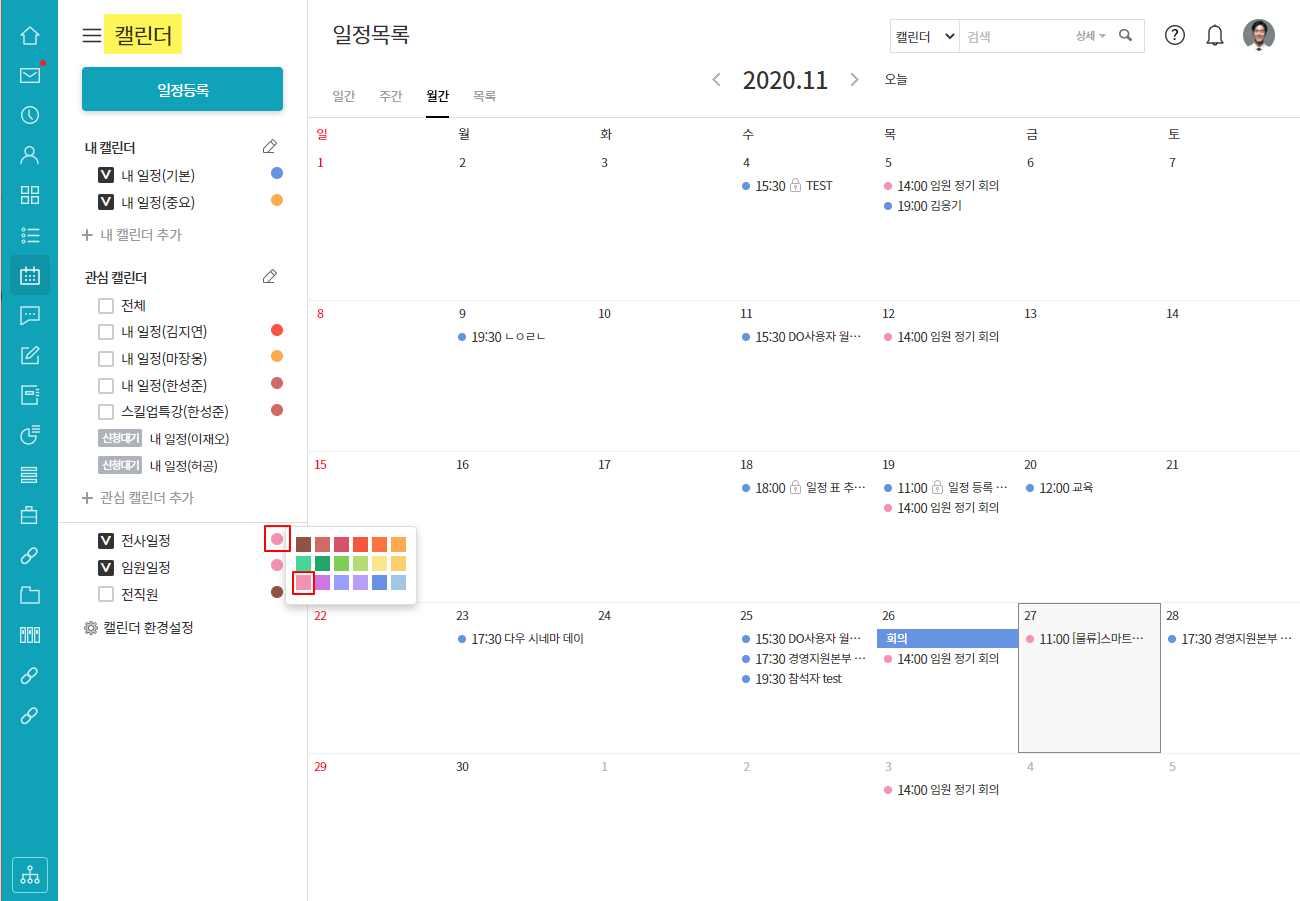
Task: Switch to the 목록 view tab
Action: click(x=484, y=97)
